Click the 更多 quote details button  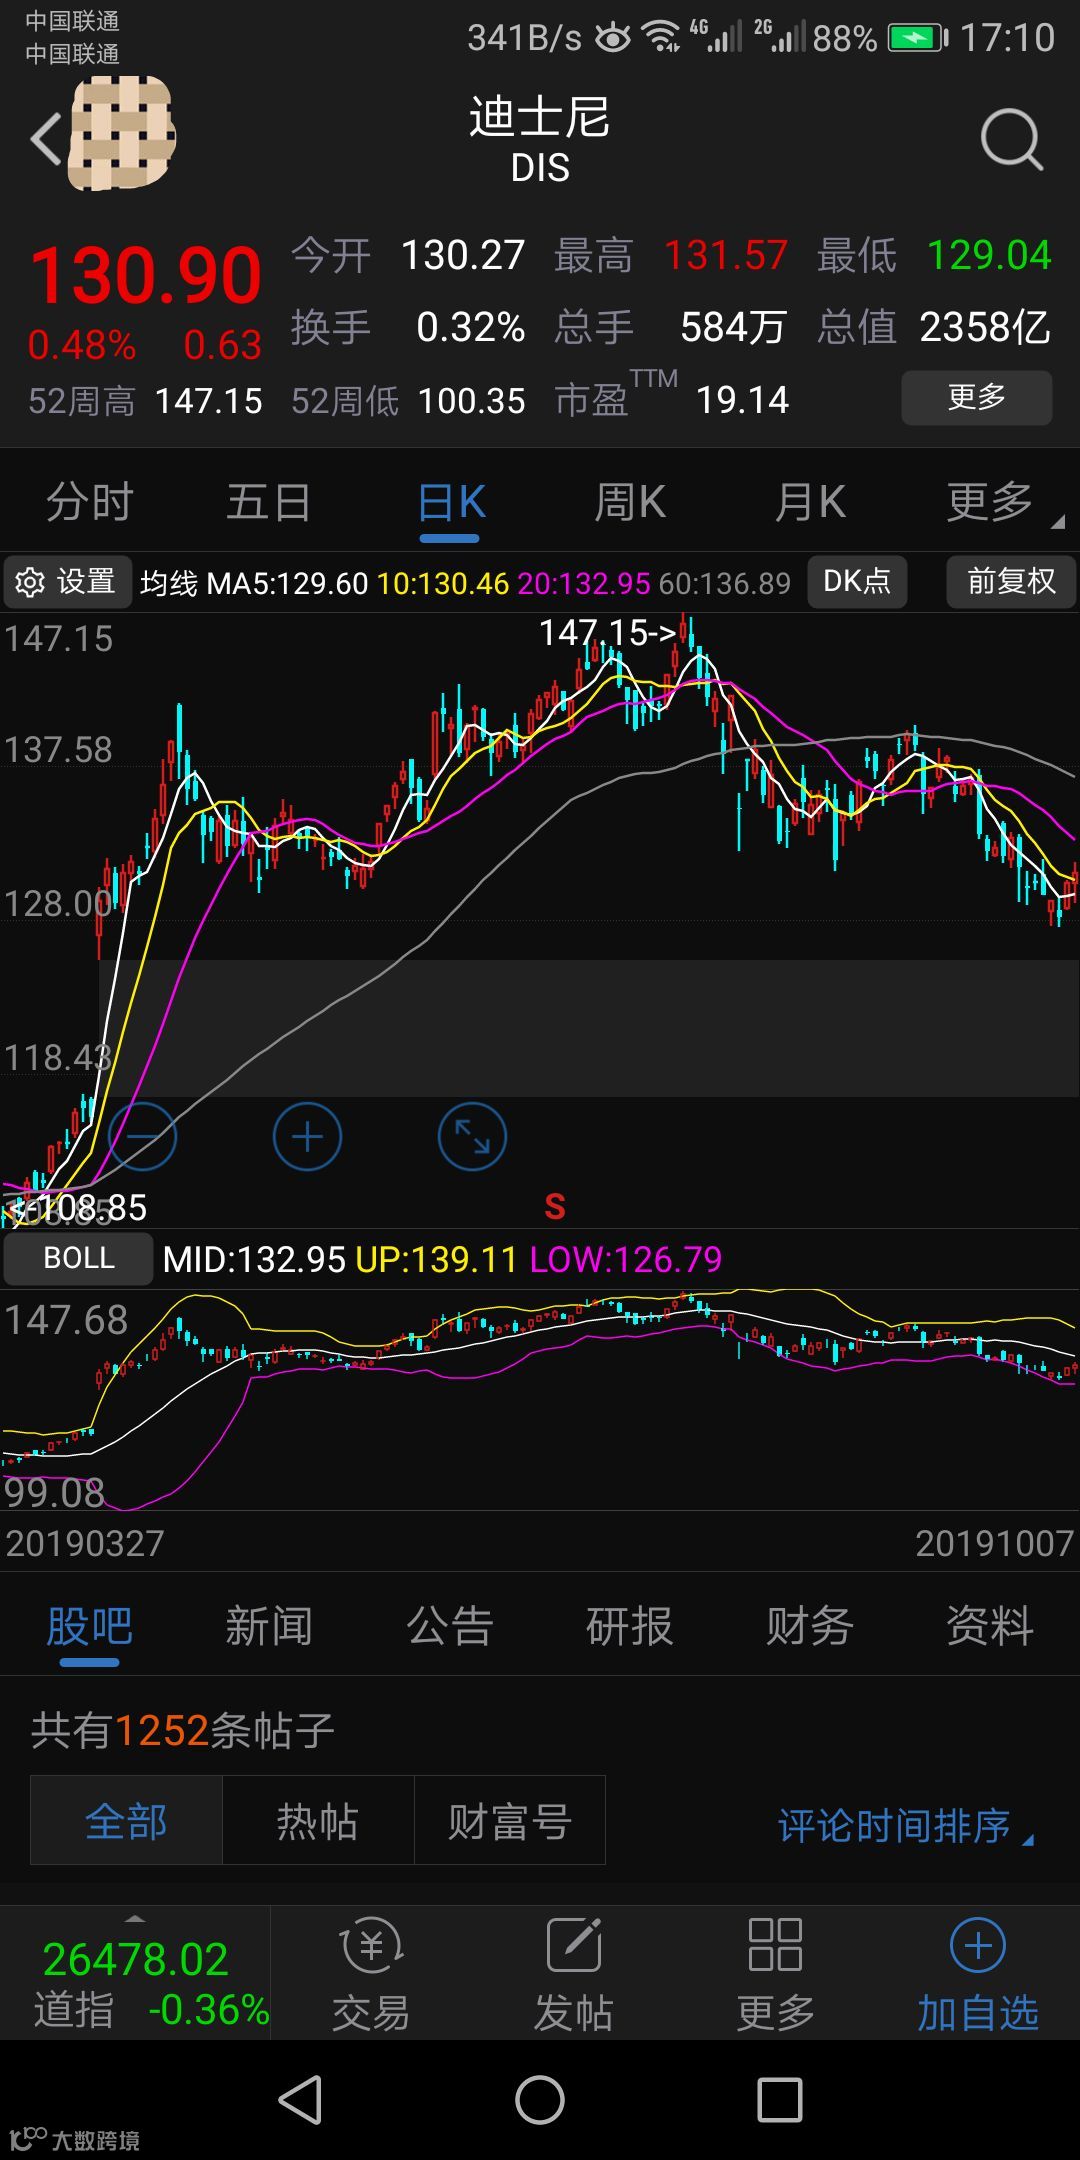[x=977, y=398]
